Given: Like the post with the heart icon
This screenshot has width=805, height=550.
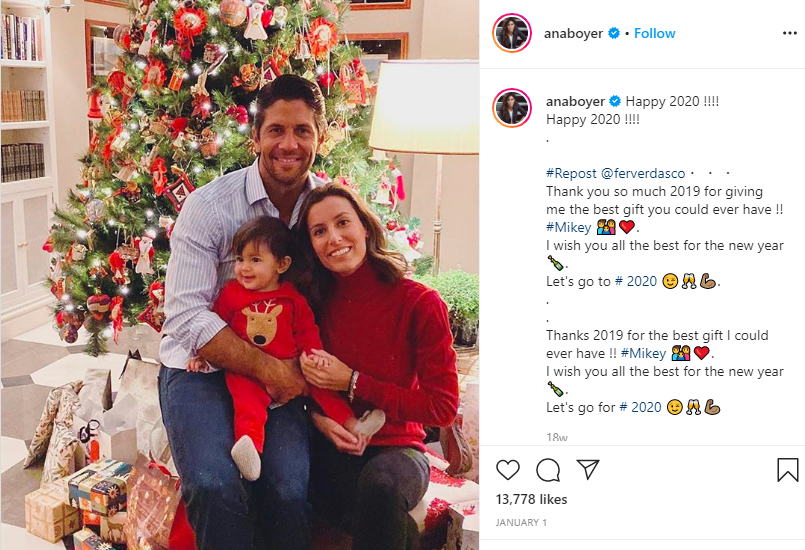Looking at the screenshot, I should (508, 470).
